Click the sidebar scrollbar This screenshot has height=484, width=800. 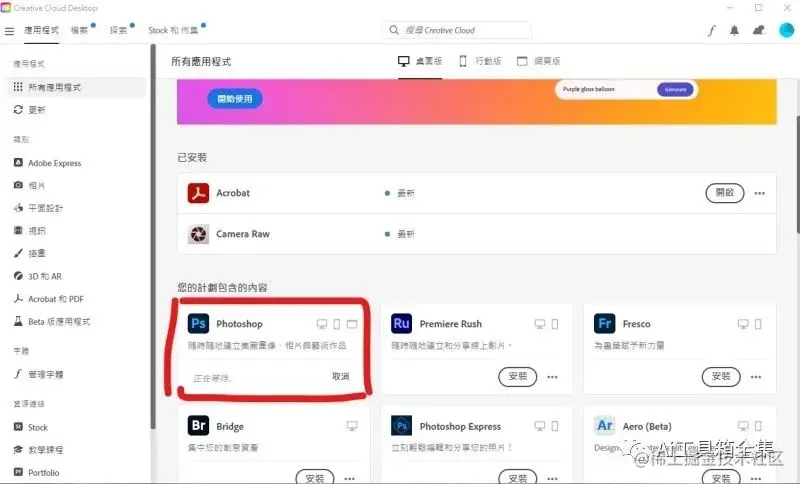(x=152, y=237)
